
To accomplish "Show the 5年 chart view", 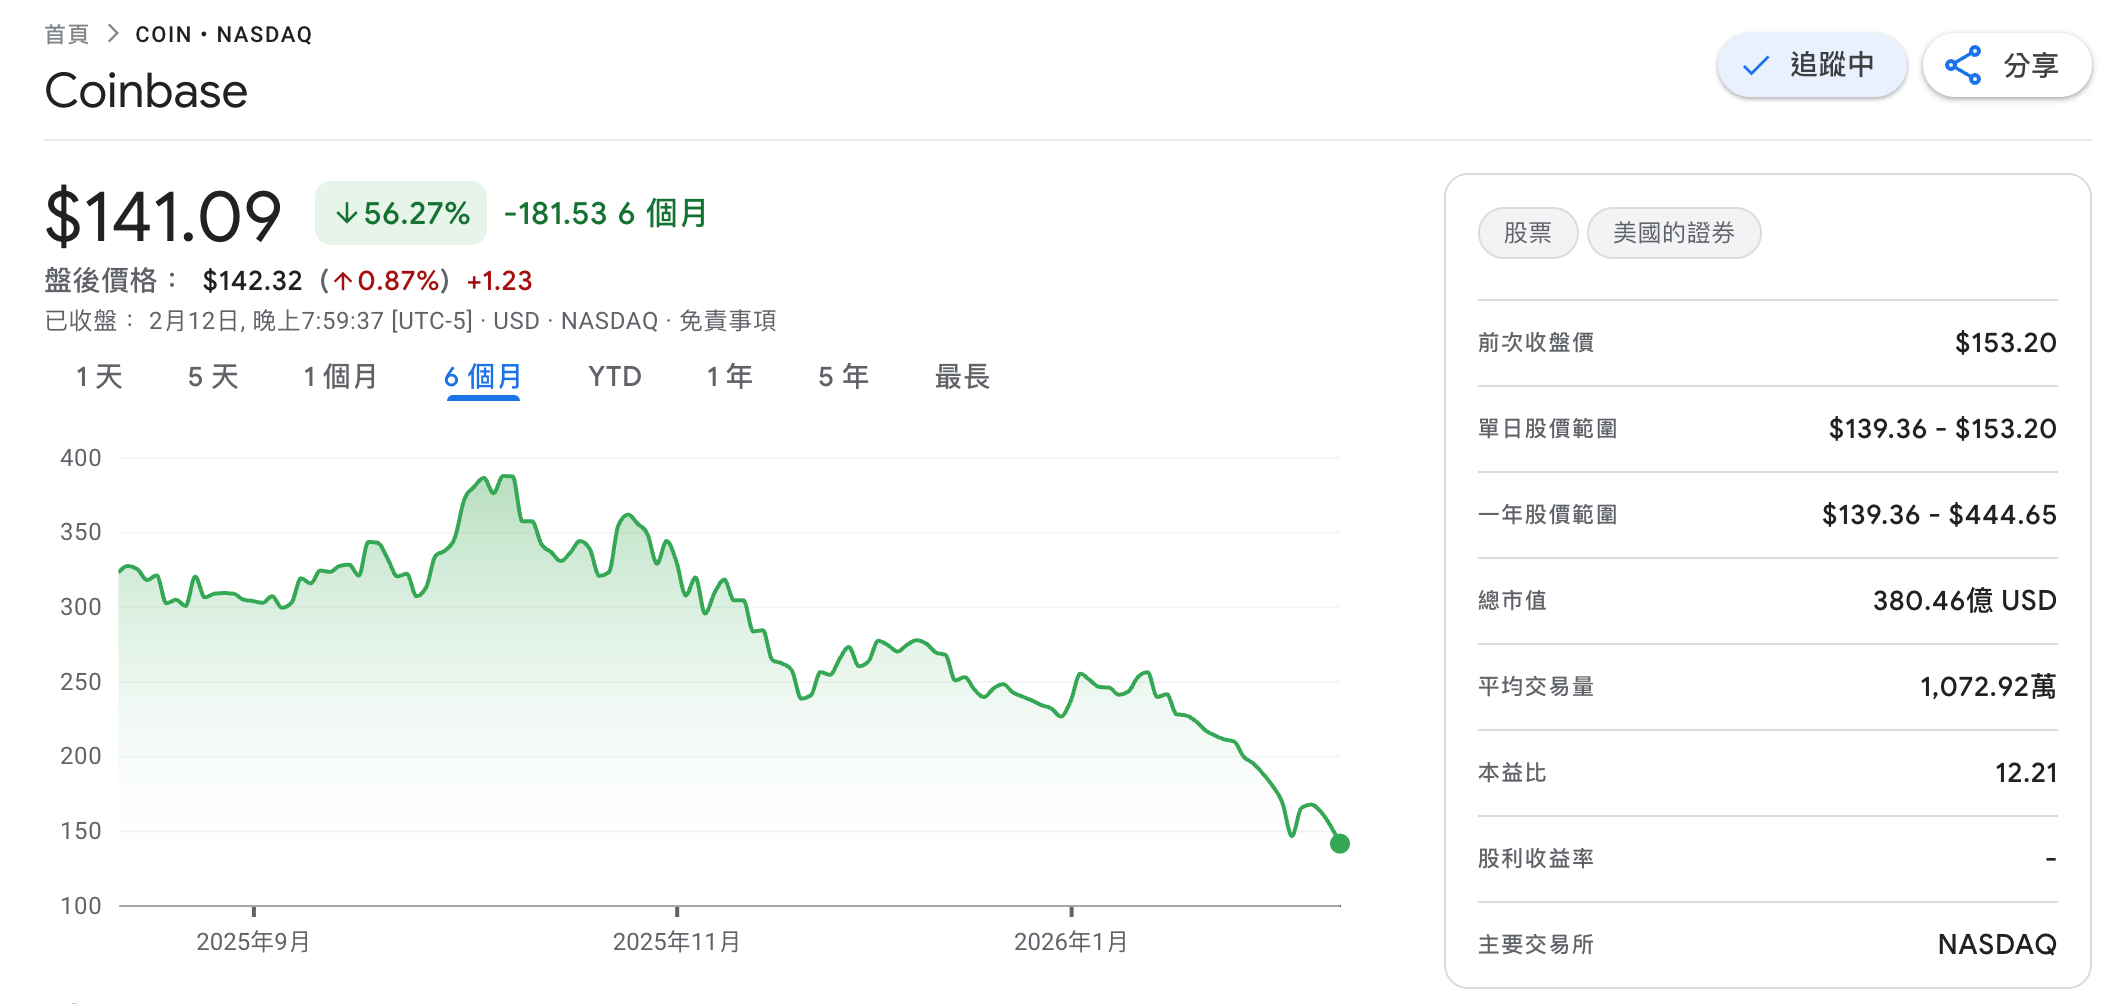I will click(842, 377).
